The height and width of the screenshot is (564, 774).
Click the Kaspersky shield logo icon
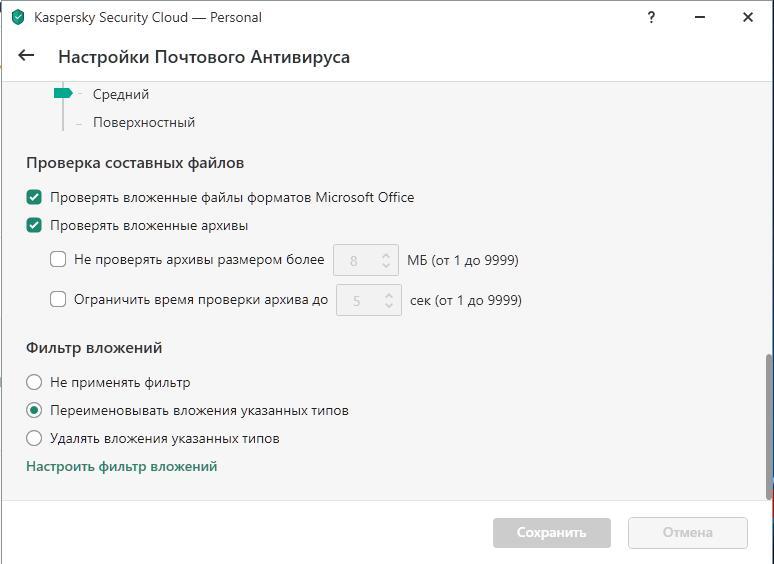[18, 17]
